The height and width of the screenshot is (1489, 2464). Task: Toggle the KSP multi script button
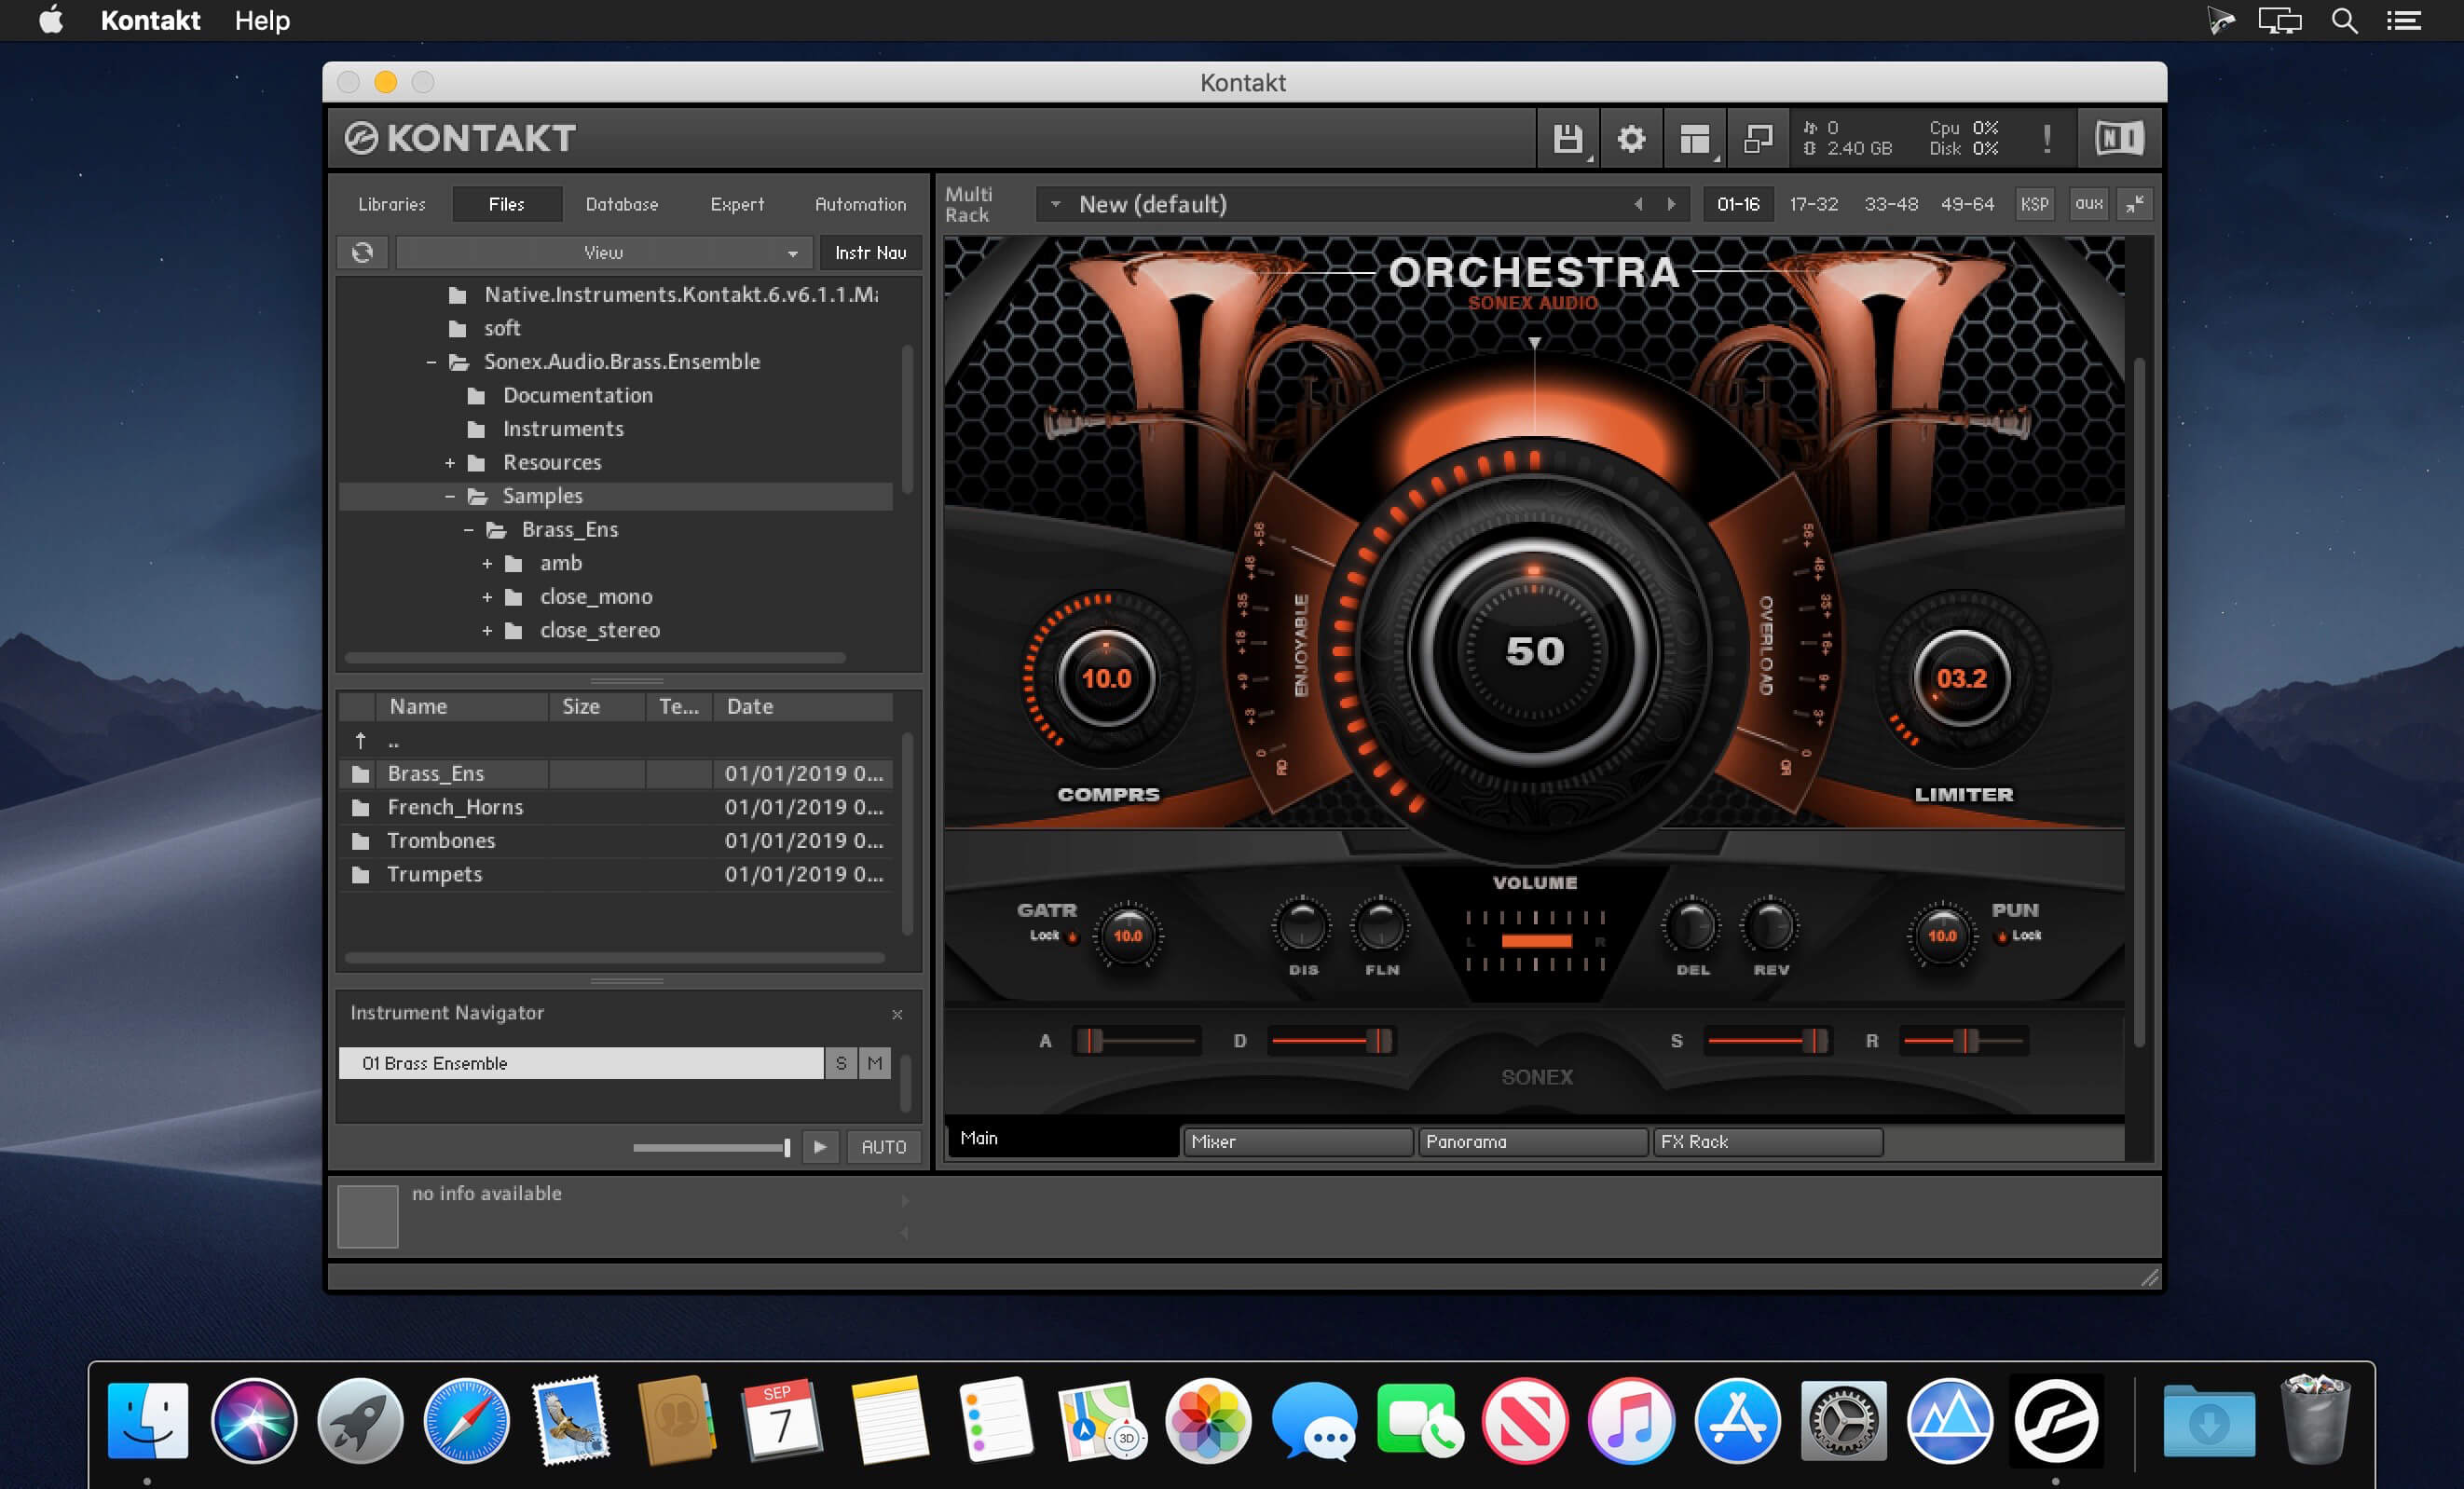(x=2034, y=204)
